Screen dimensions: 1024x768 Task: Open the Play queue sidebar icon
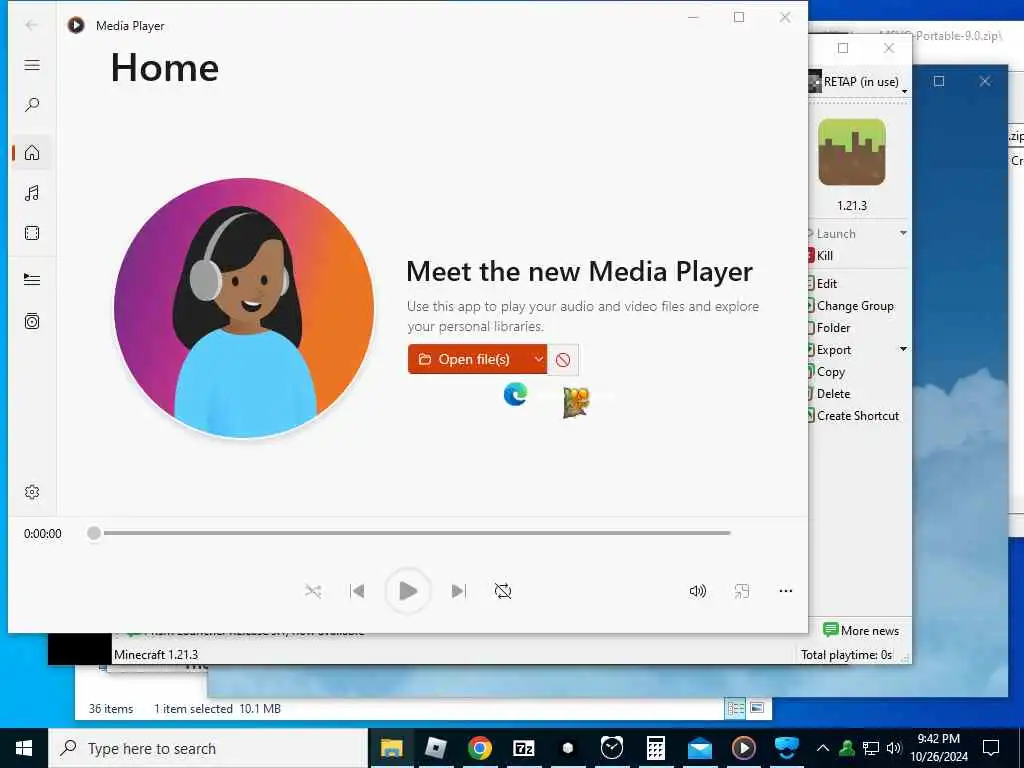coord(32,280)
